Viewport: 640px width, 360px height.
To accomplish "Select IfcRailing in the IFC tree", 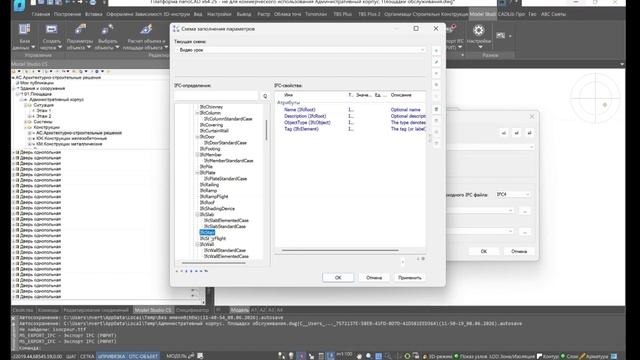I will pos(209,185).
